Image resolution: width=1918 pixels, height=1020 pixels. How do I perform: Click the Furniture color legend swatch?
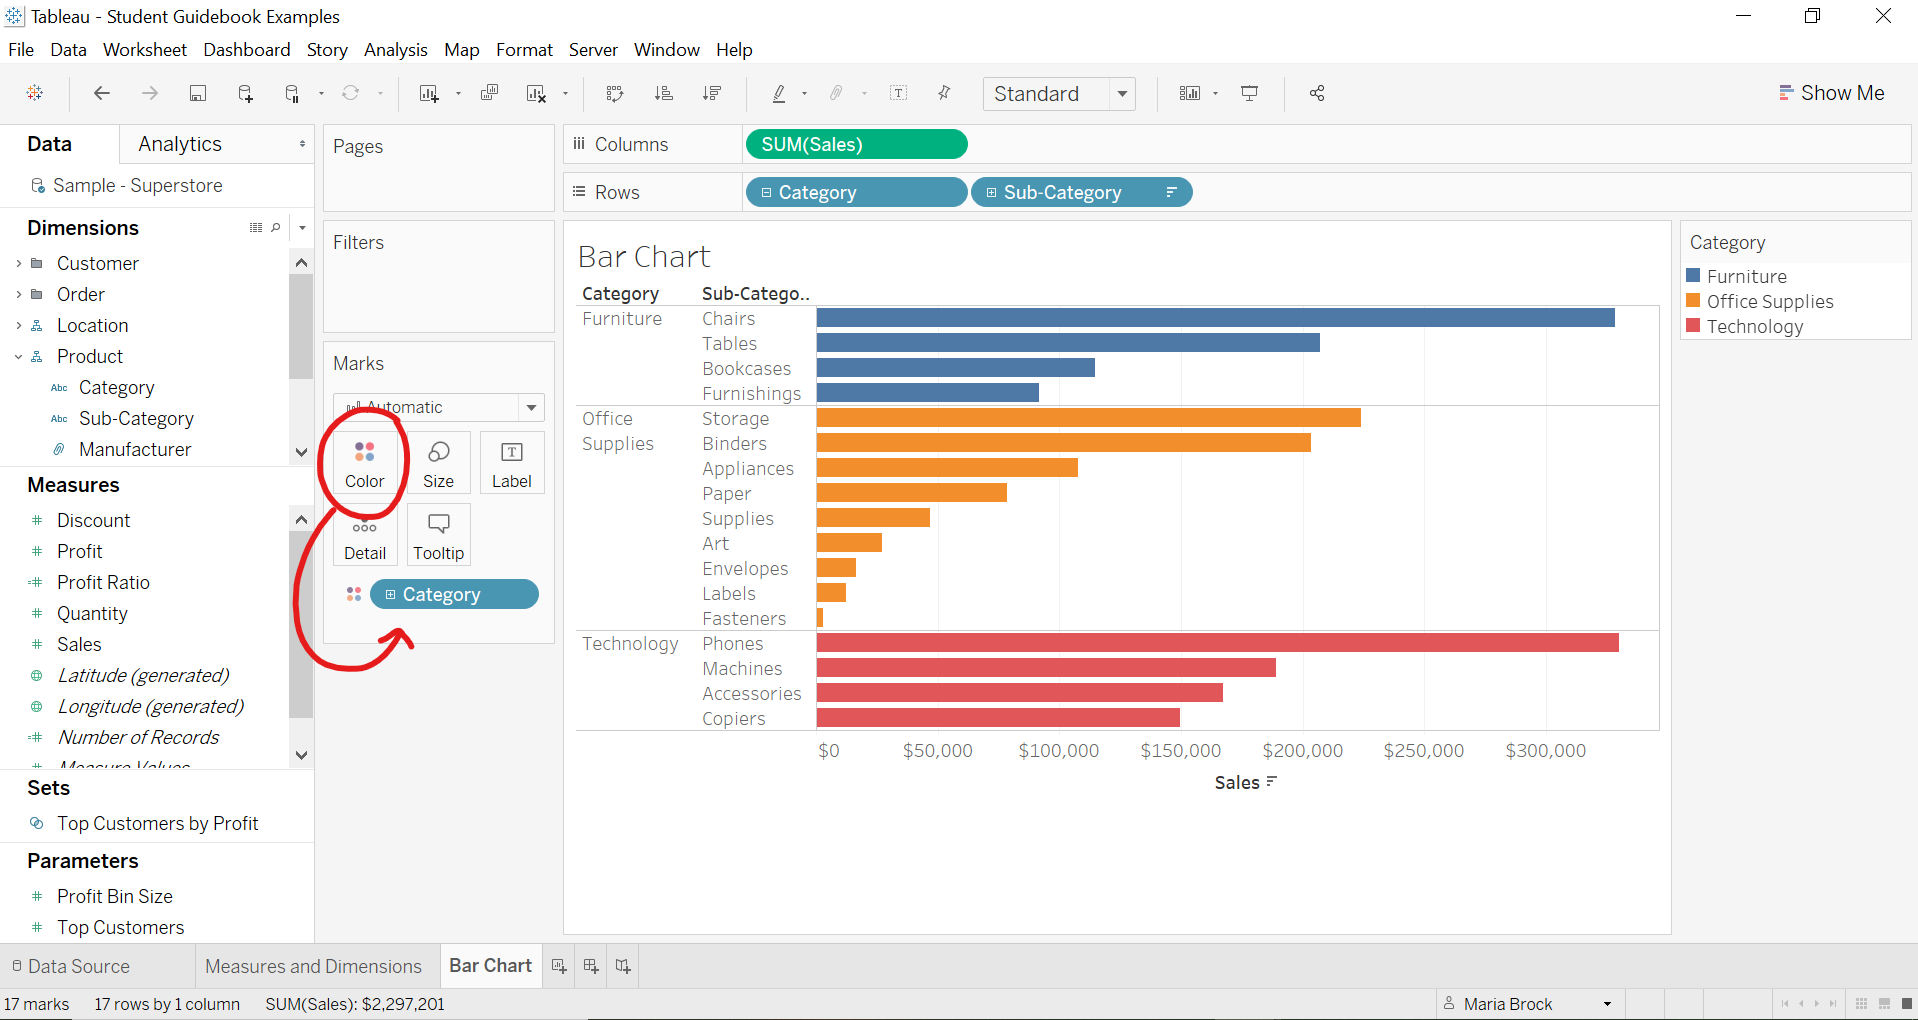(1693, 276)
